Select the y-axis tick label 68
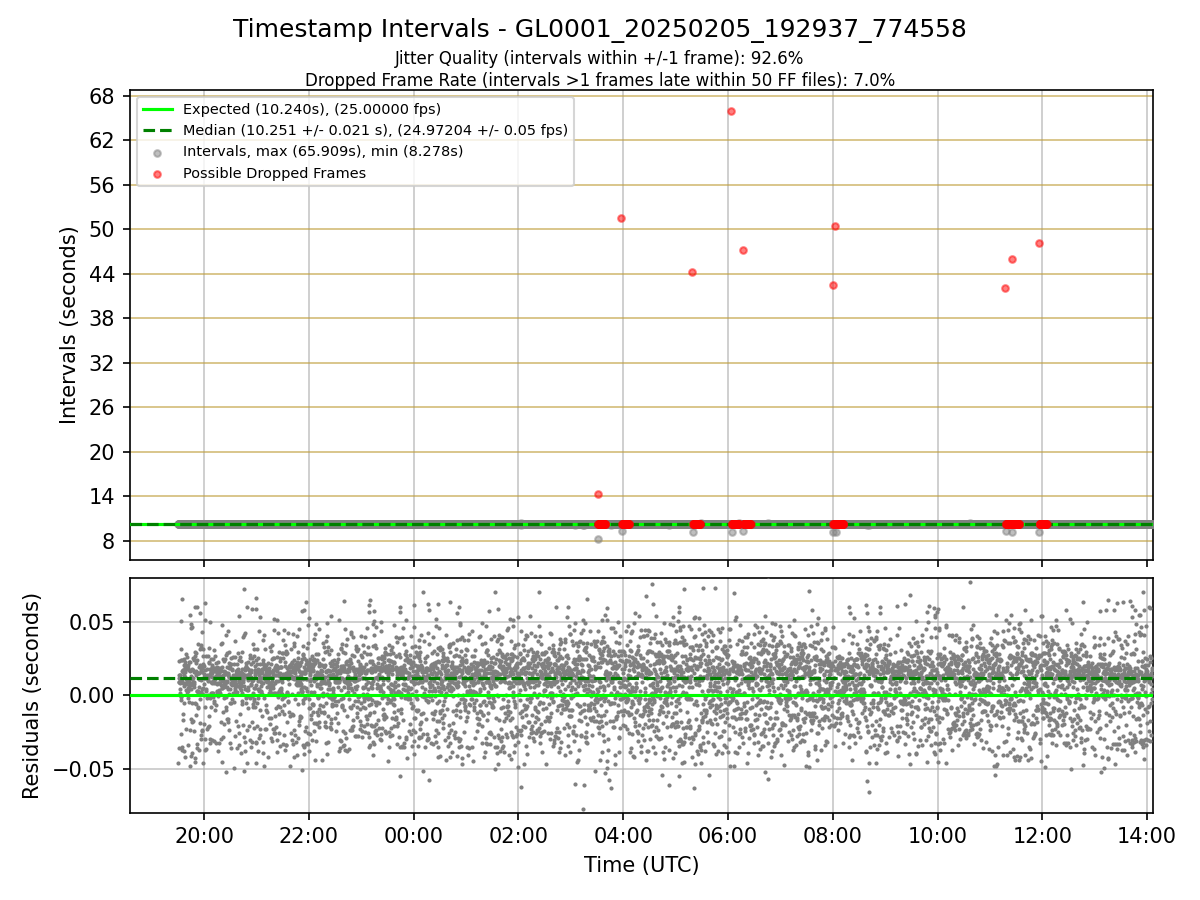 (102, 96)
